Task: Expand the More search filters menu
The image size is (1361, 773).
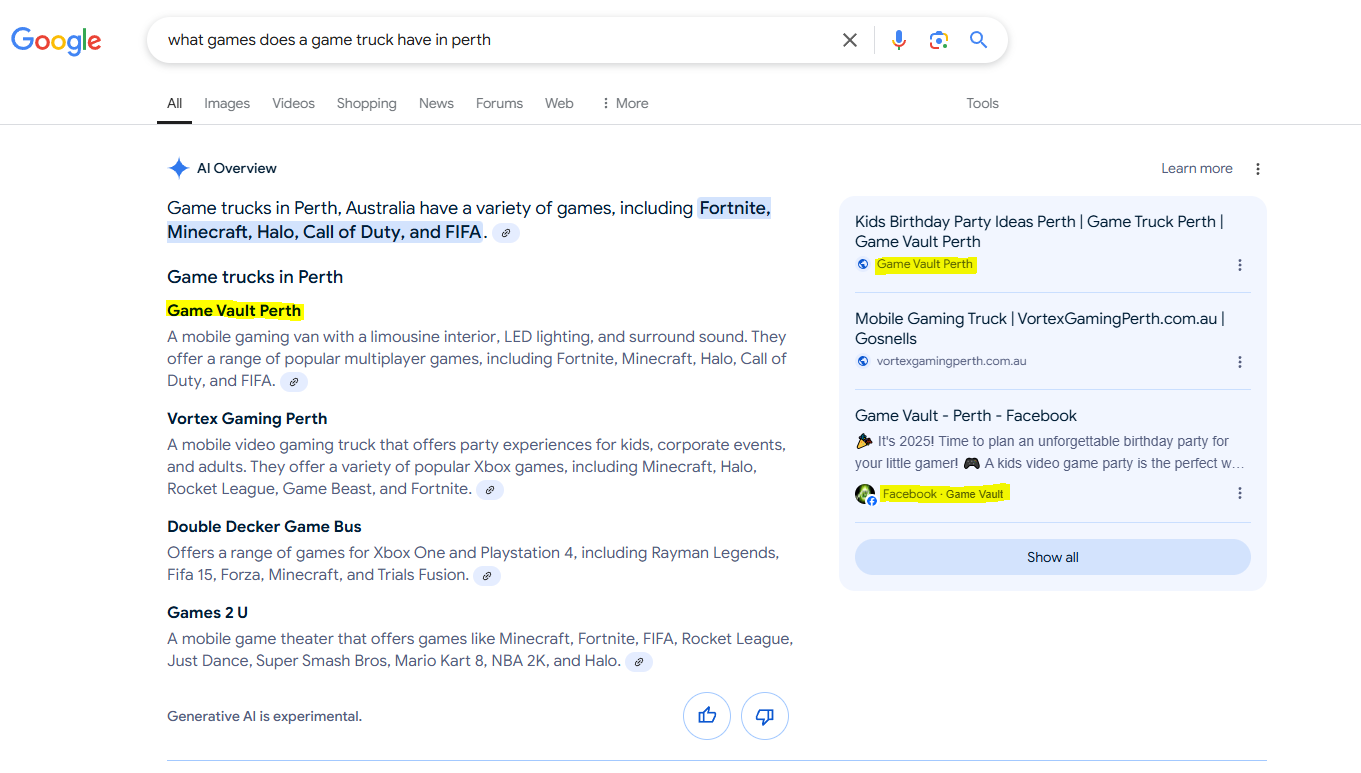Action: pyautogui.click(x=625, y=103)
